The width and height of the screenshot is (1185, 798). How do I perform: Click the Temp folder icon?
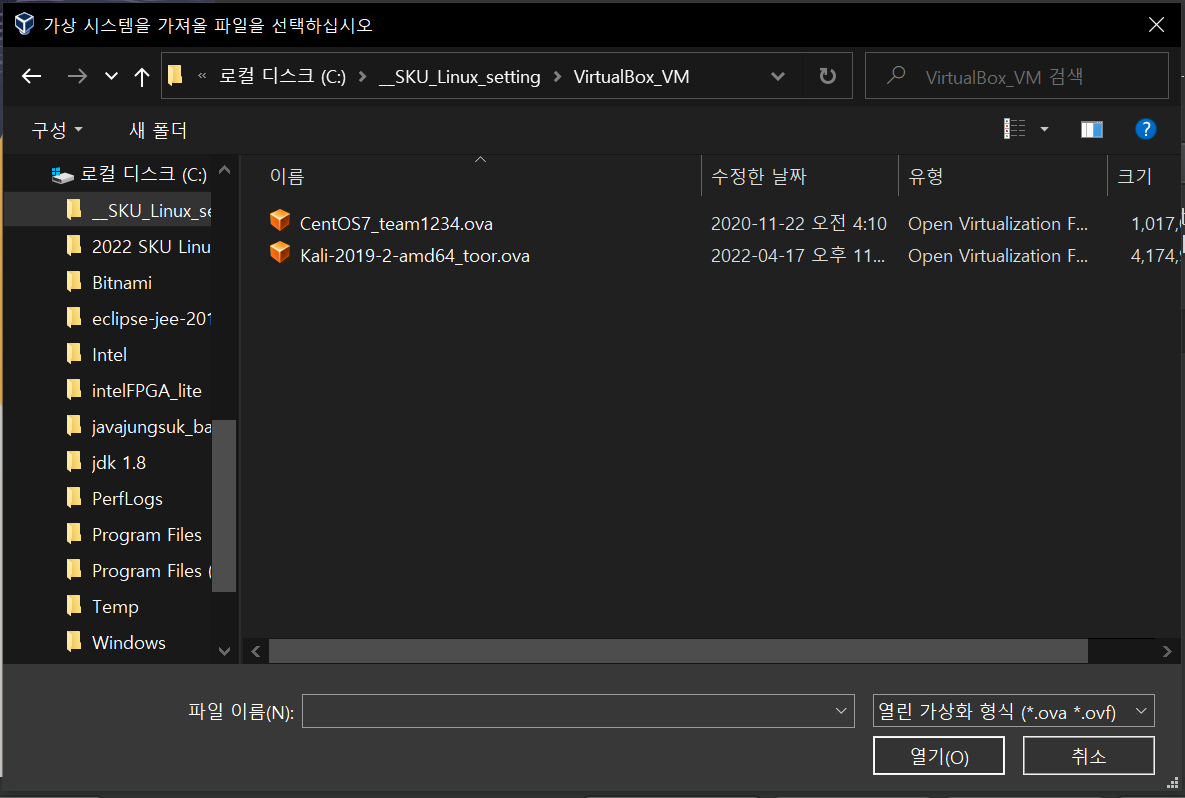(x=74, y=606)
